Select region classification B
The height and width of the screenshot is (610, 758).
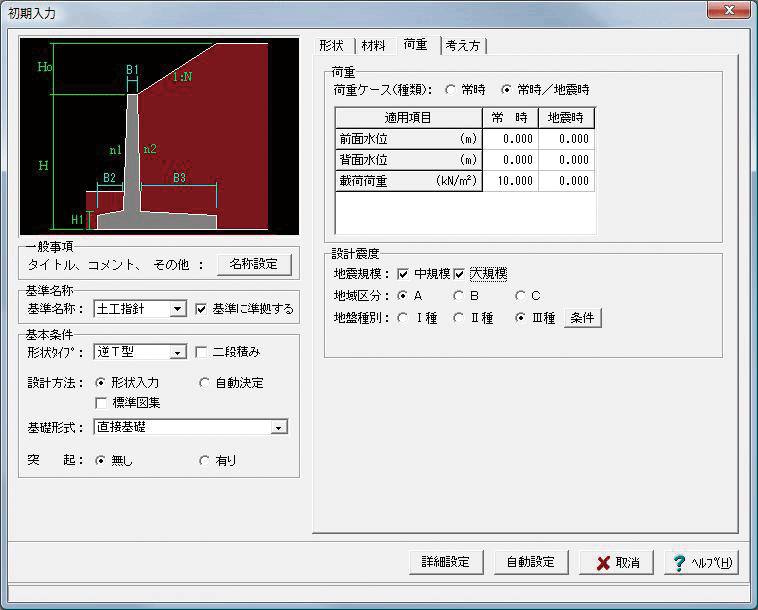[x=458, y=295]
